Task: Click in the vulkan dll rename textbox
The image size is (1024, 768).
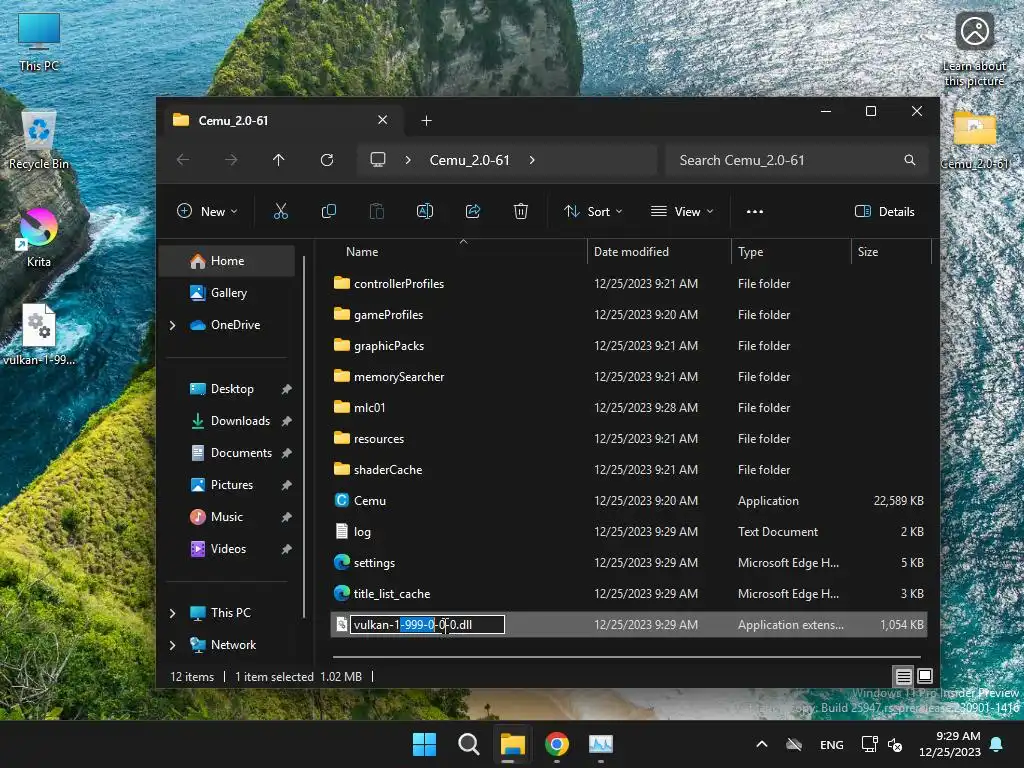Action: coord(427,625)
